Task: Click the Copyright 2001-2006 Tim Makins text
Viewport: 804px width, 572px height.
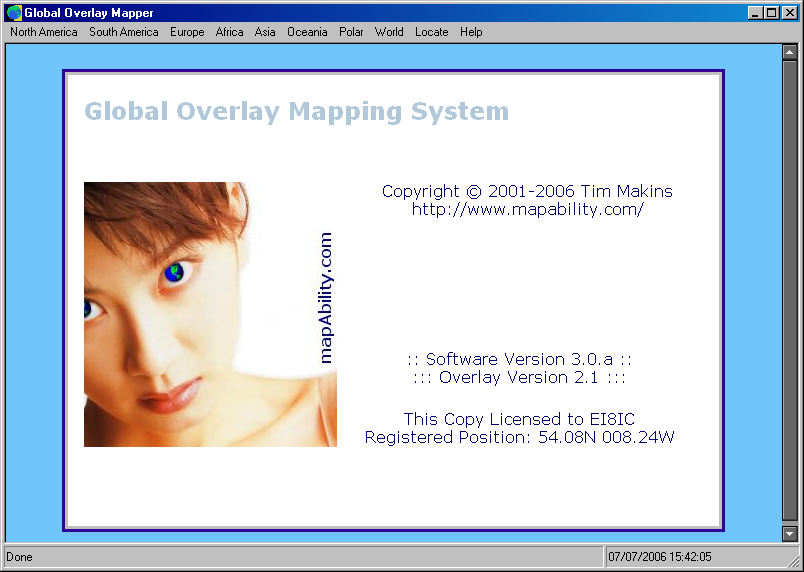Action: (527, 191)
